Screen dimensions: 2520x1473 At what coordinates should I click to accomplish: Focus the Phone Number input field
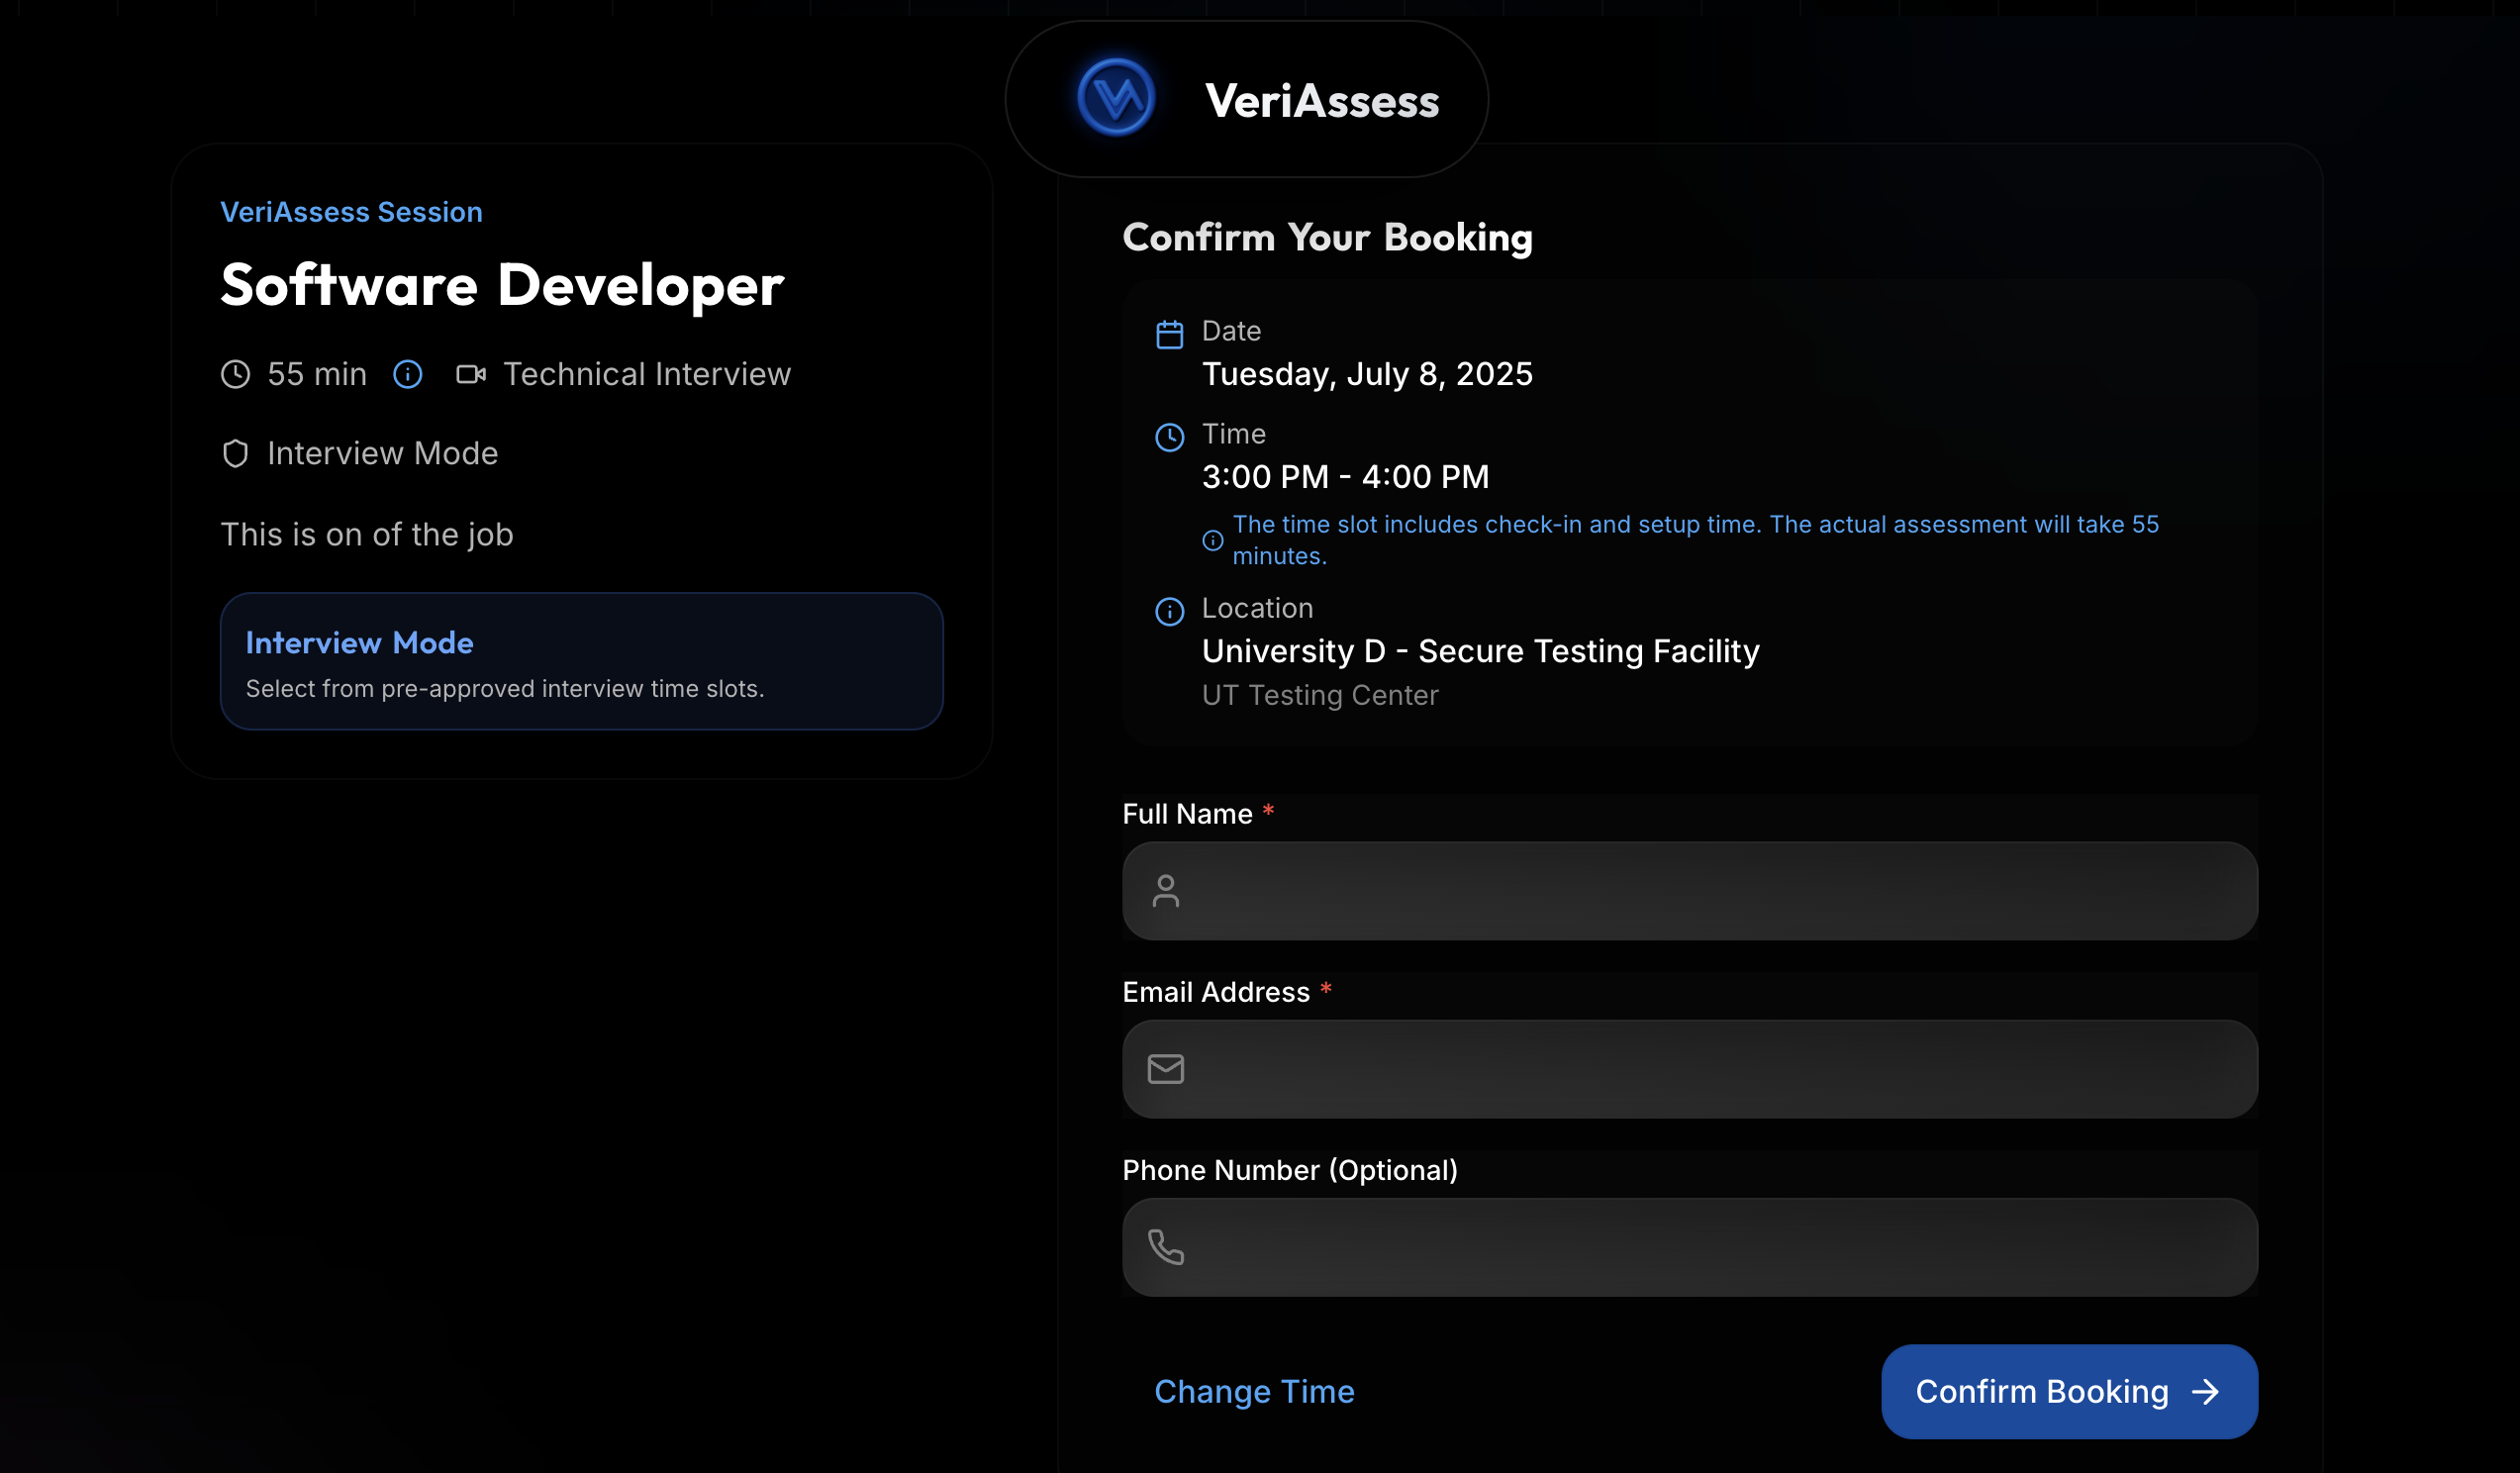coord(1690,1247)
